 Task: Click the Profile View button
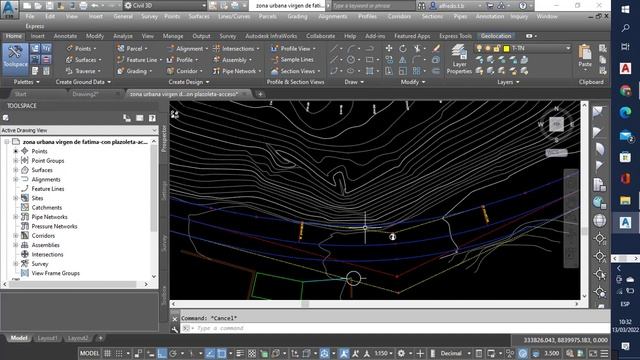coord(293,49)
